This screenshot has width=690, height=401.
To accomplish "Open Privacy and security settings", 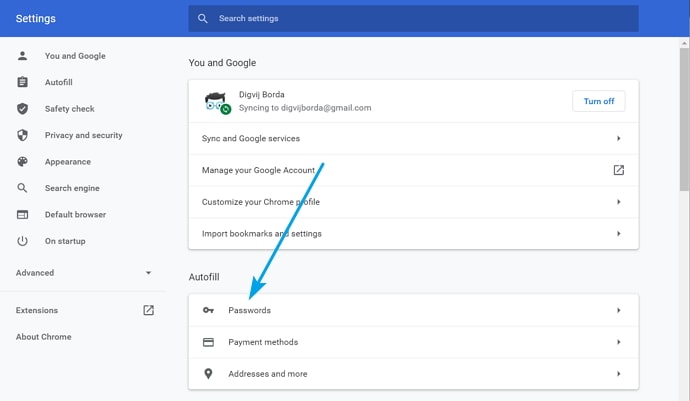I will click(x=84, y=135).
